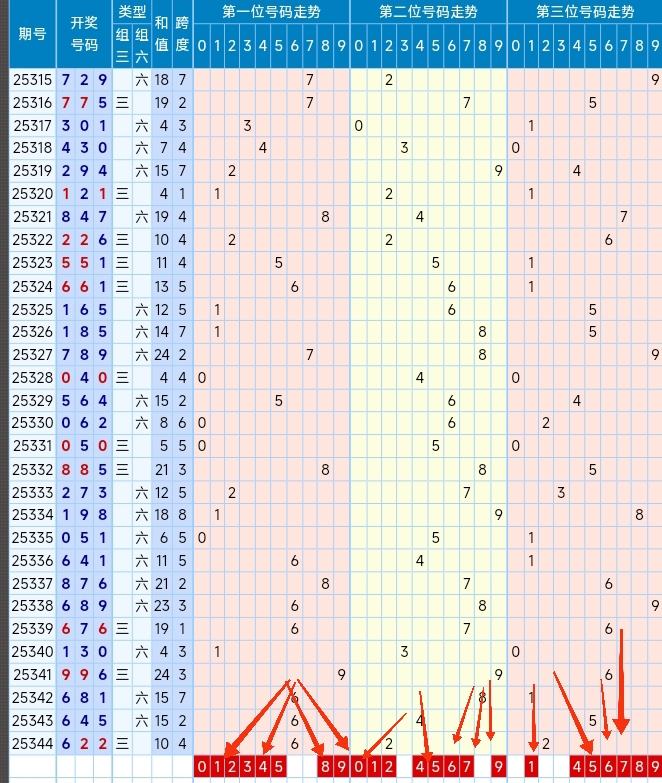Open period 25342 entry
662x783 pixels.
pyautogui.click(x=32, y=698)
